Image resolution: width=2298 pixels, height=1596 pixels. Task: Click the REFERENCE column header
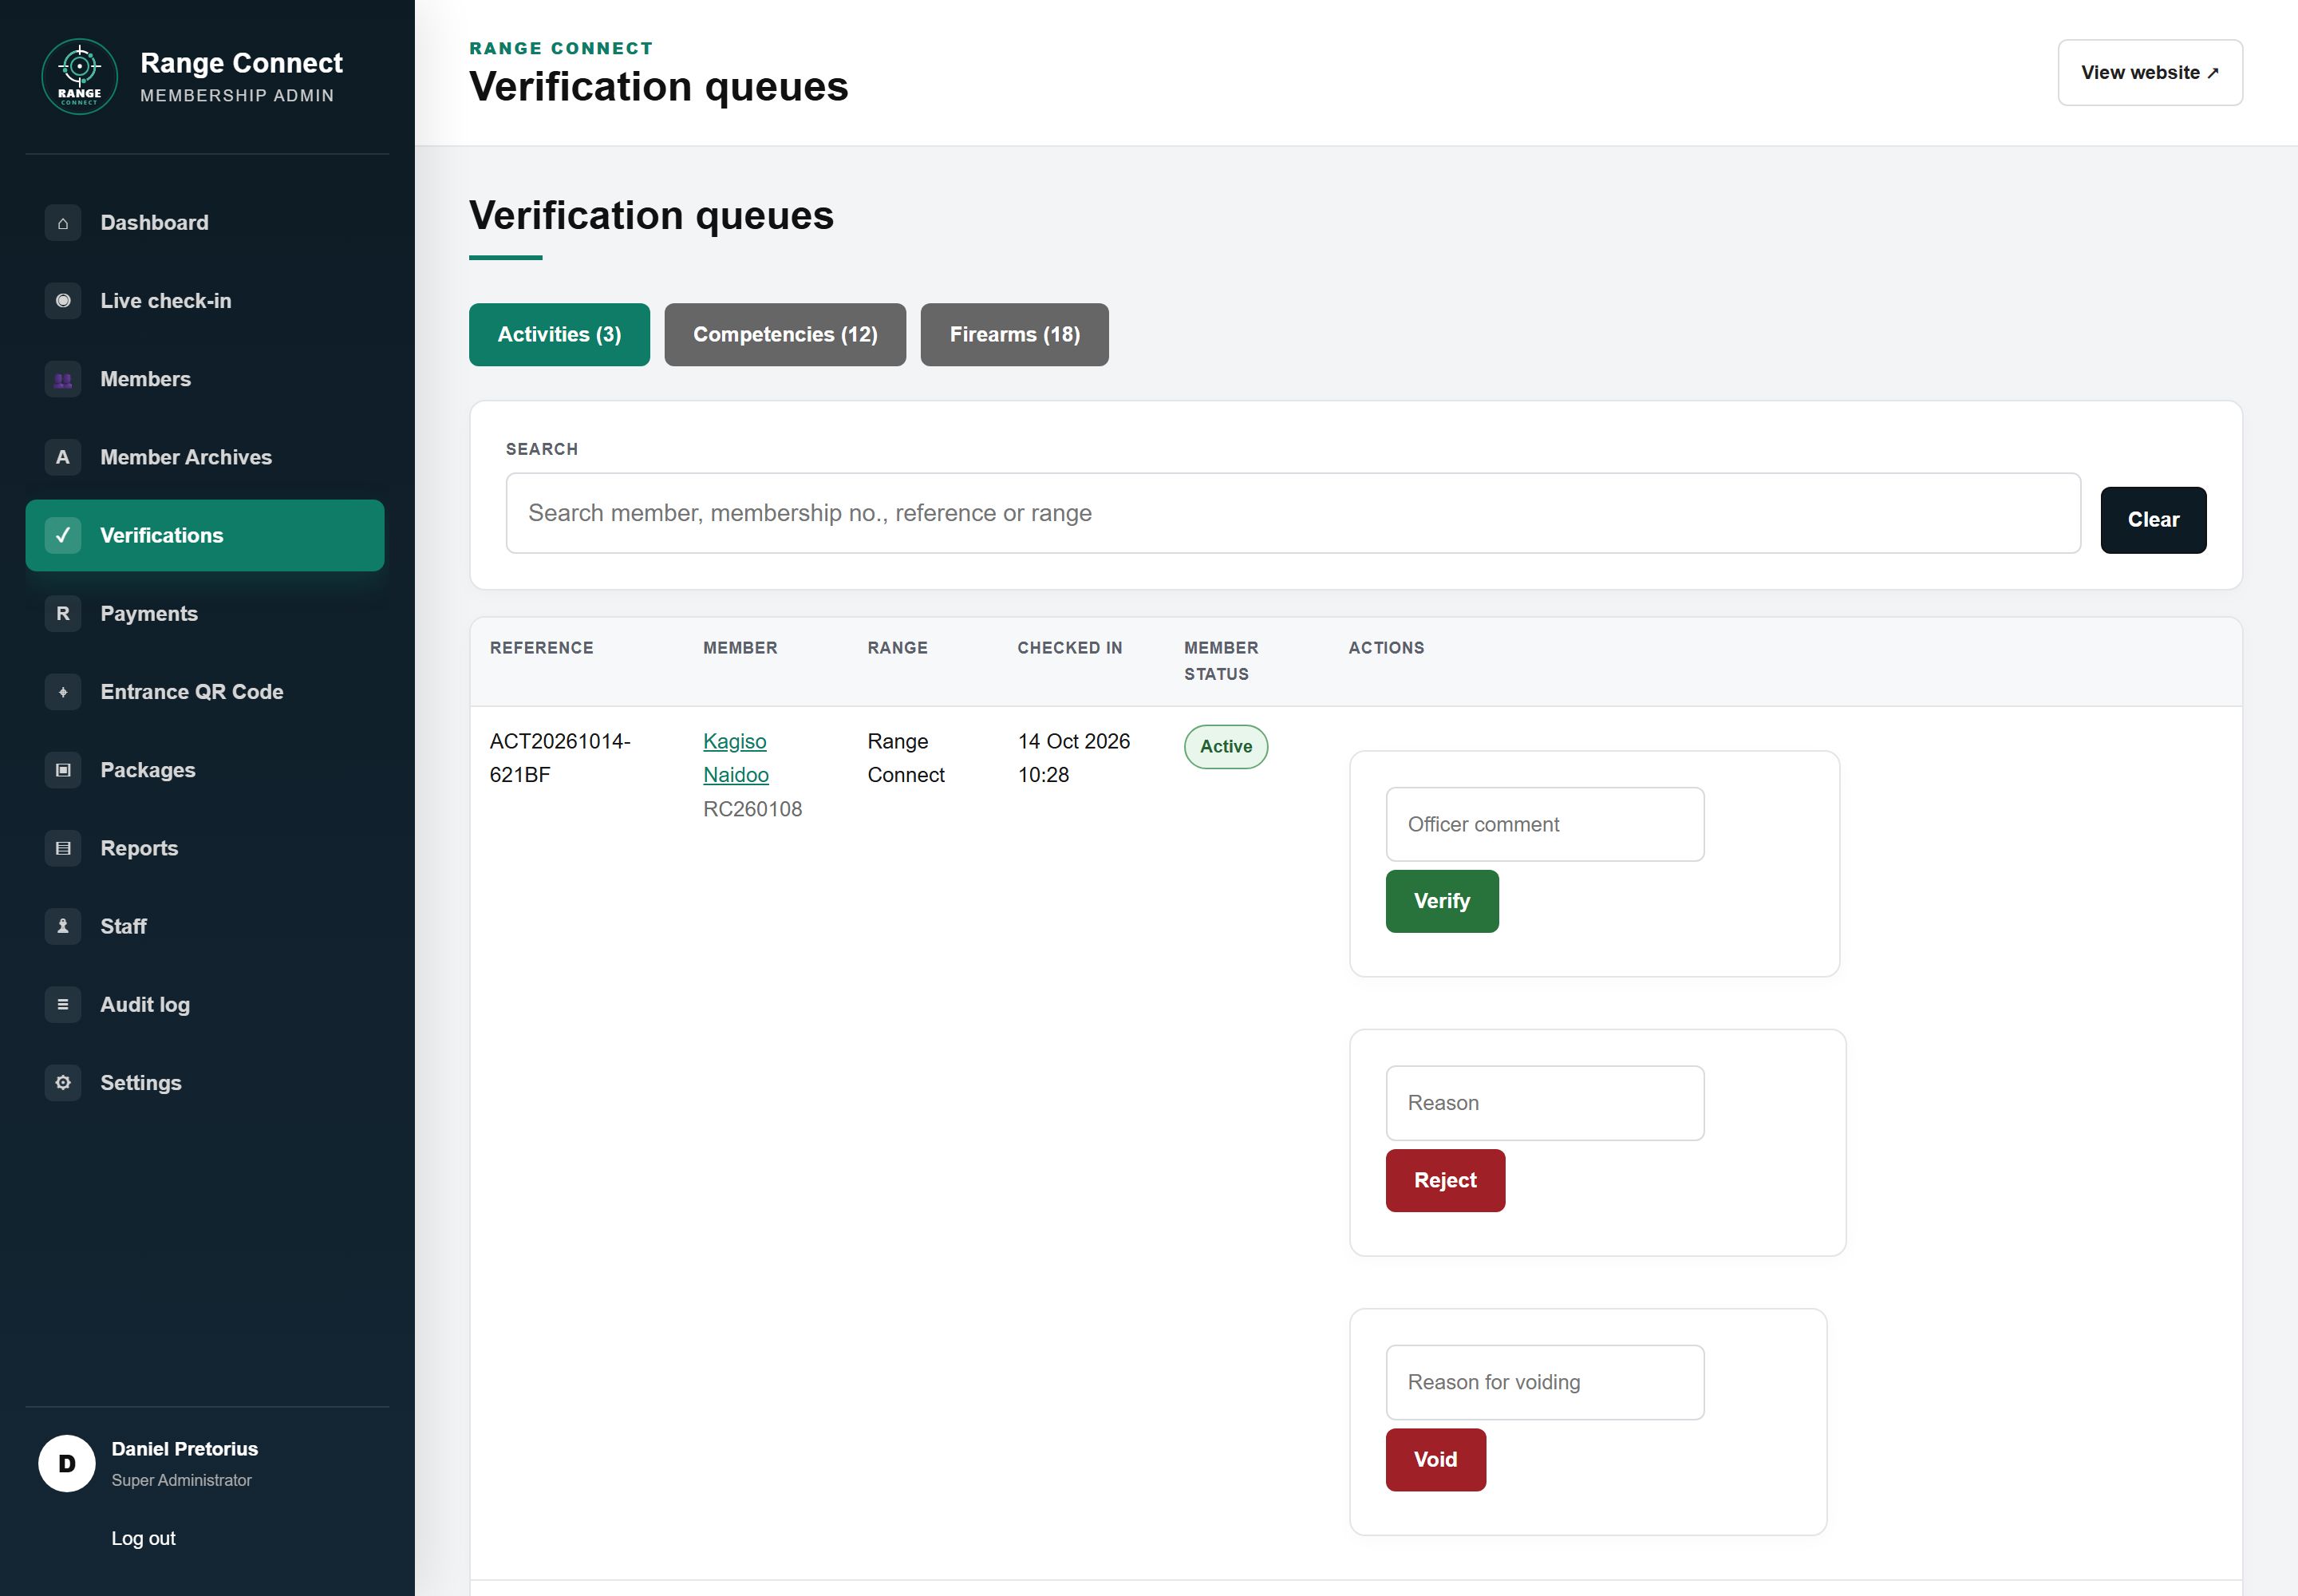tap(541, 648)
